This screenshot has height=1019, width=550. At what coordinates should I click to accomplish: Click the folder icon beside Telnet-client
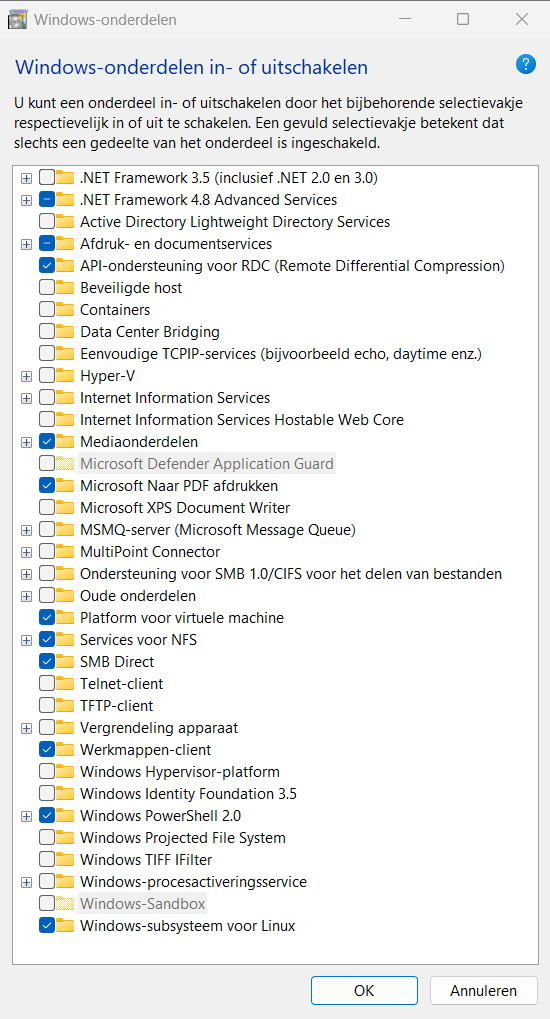point(64,684)
